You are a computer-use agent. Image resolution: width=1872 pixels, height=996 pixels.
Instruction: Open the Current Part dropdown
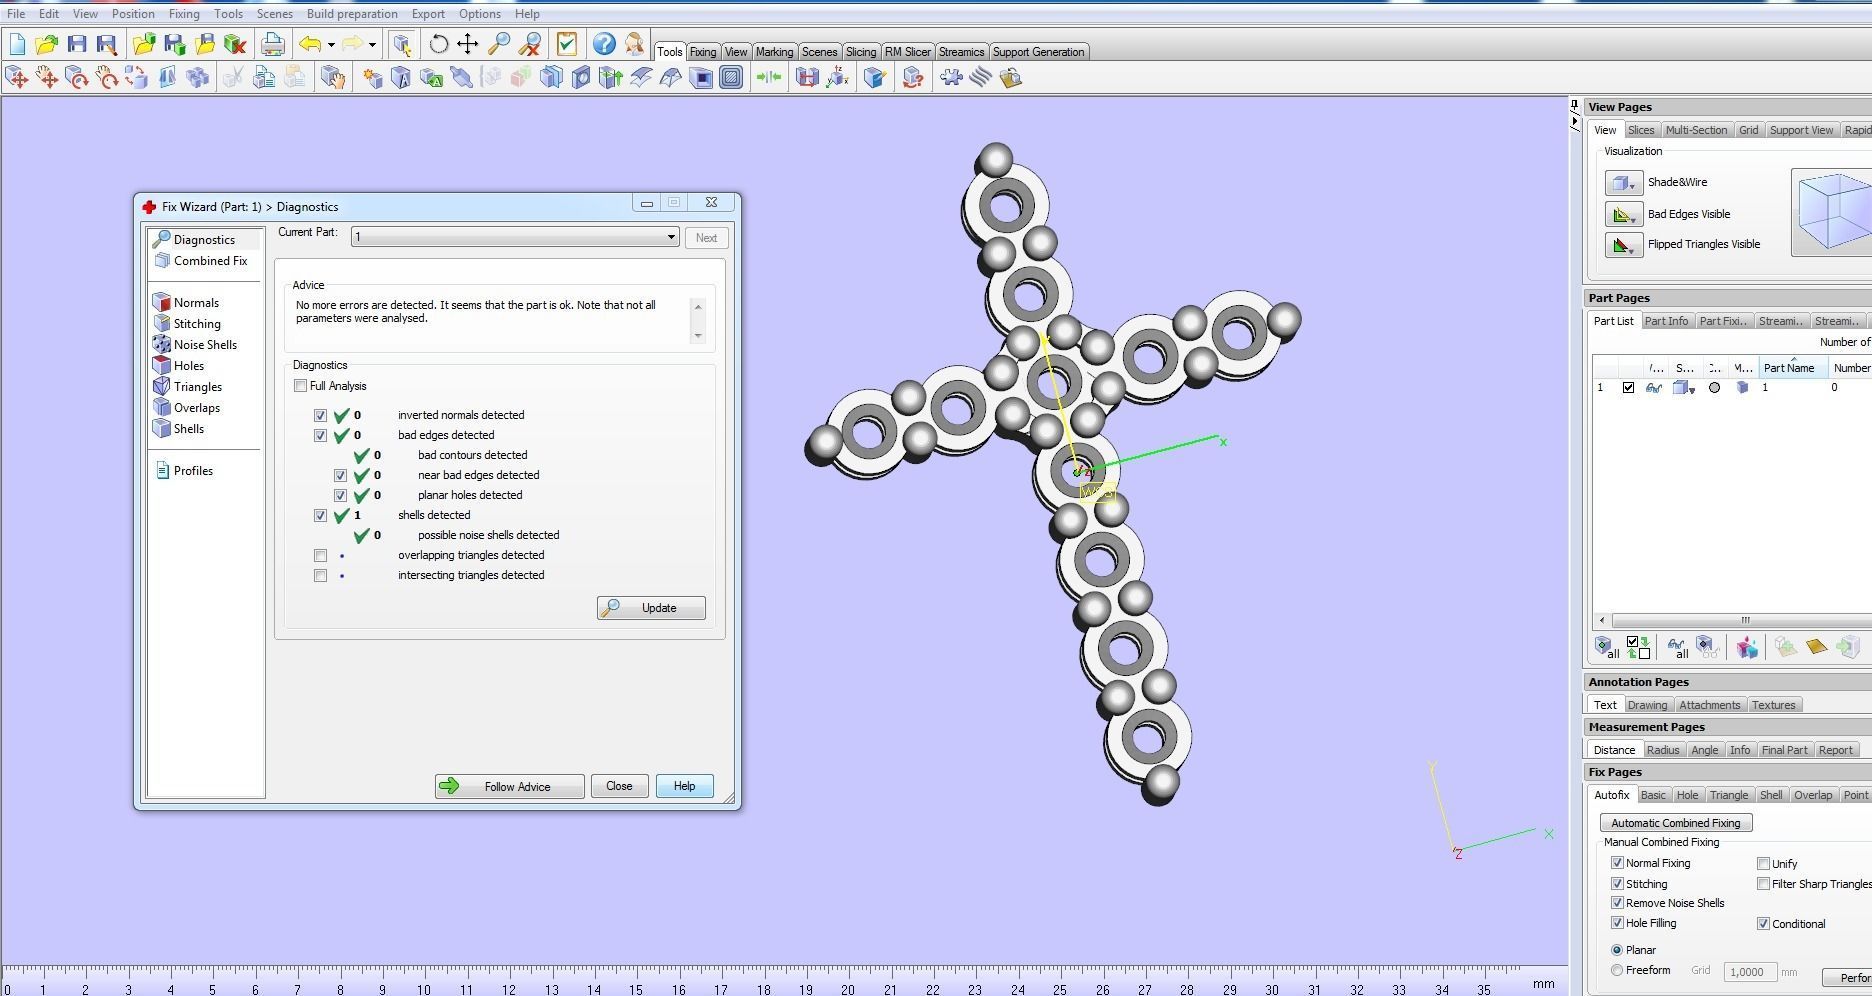pos(671,237)
